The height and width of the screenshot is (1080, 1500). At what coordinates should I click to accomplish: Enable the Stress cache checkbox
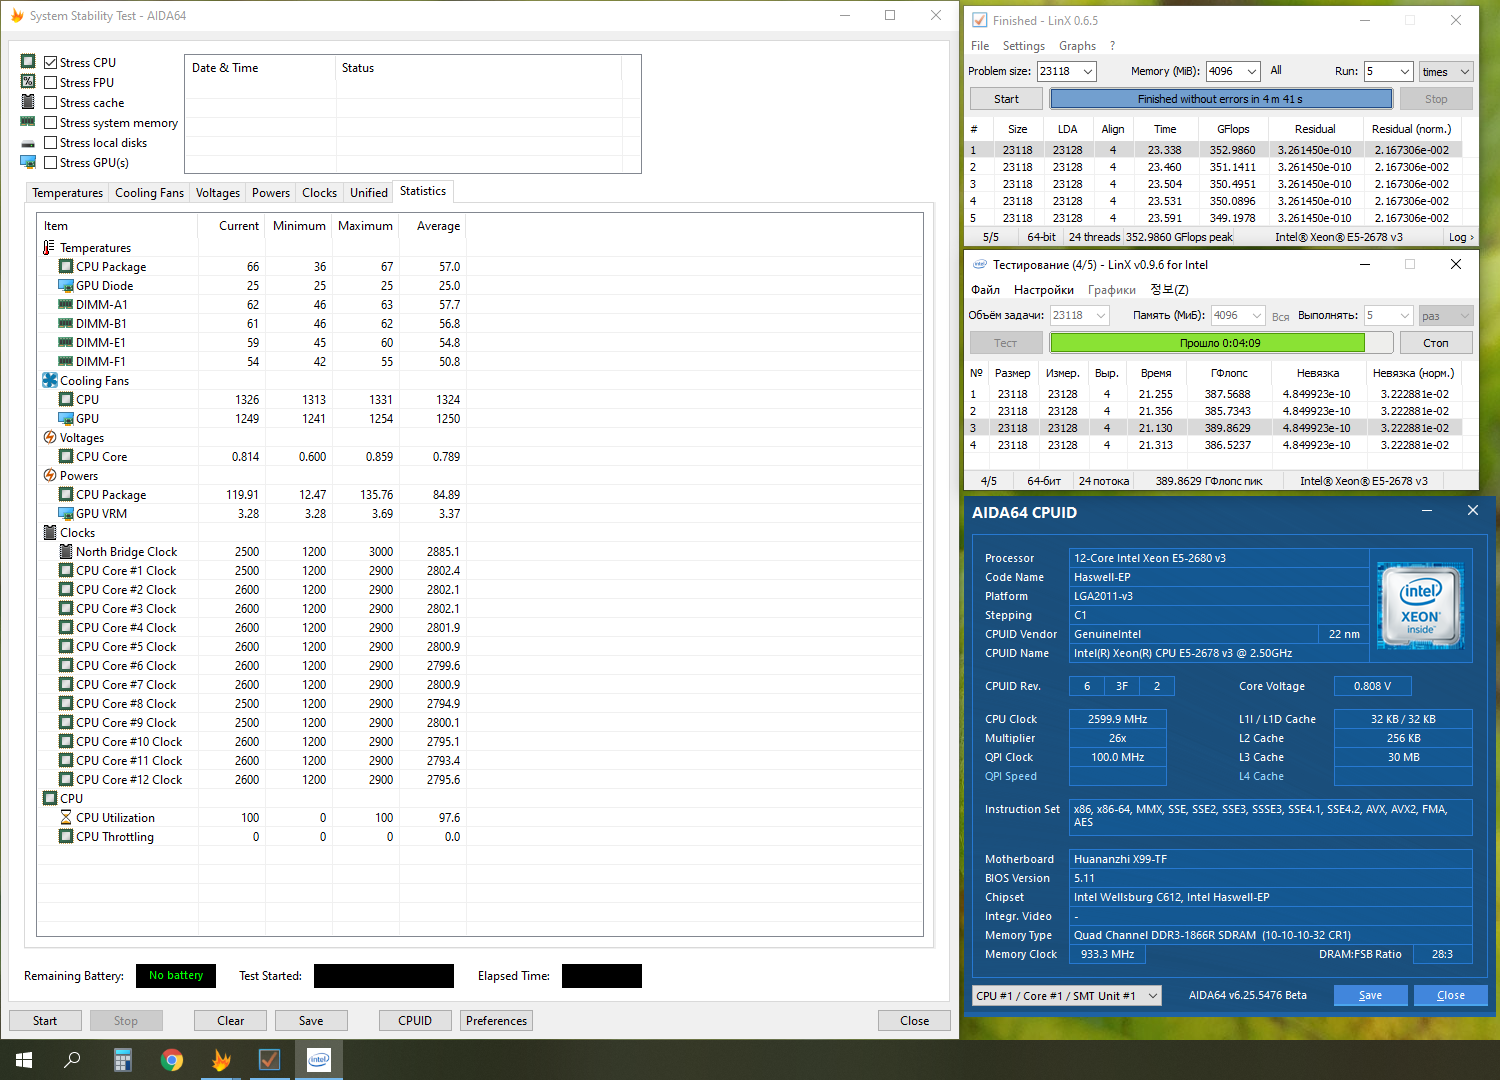[x=50, y=102]
